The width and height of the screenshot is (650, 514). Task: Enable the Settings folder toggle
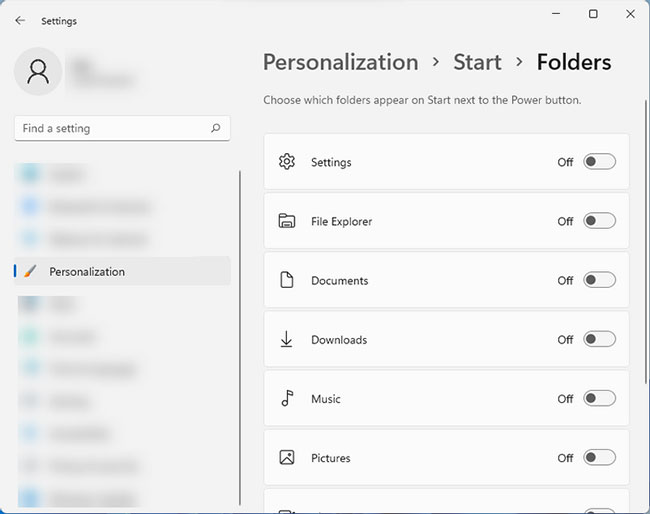599,162
